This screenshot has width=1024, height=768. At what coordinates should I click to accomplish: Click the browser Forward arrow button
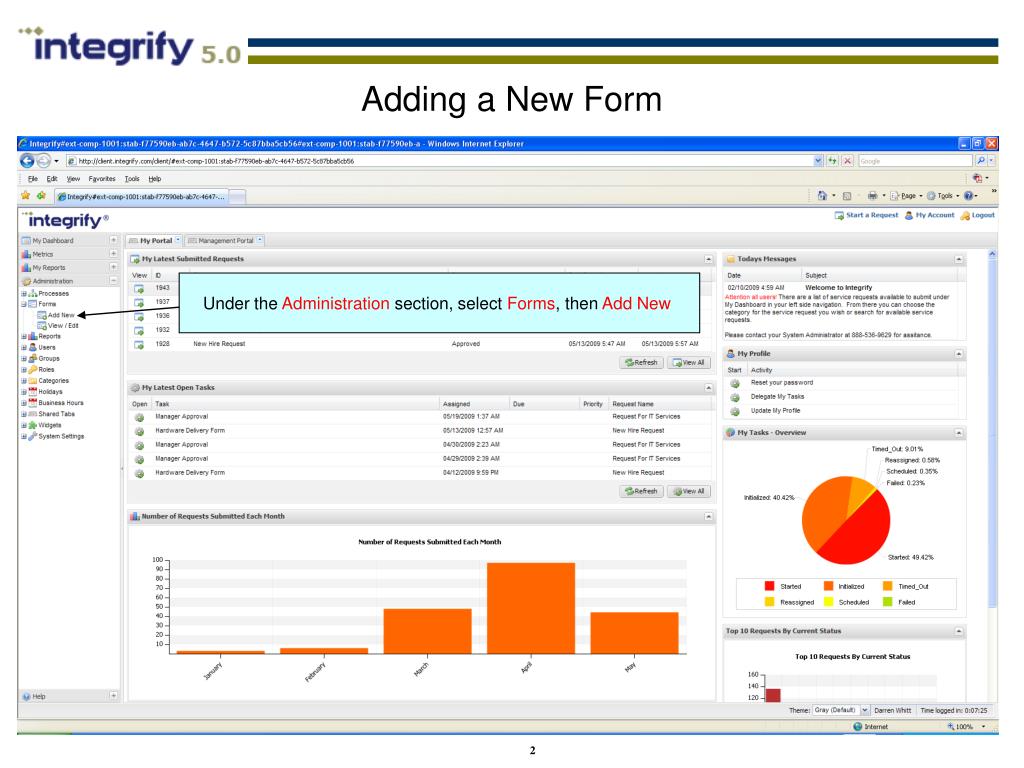[43, 161]
